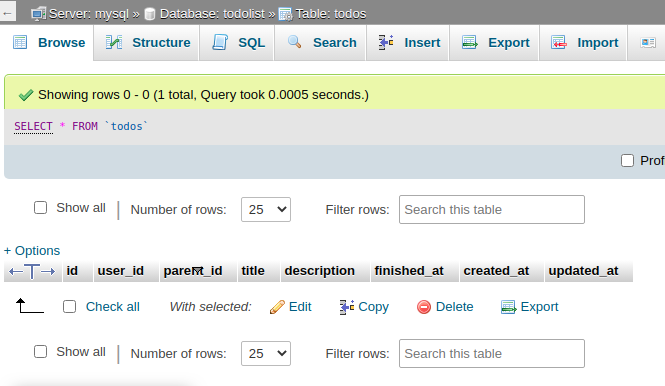Viewport: 665px width, 386px height.
Task: Click the Check all link
Action: coord(112,307)
